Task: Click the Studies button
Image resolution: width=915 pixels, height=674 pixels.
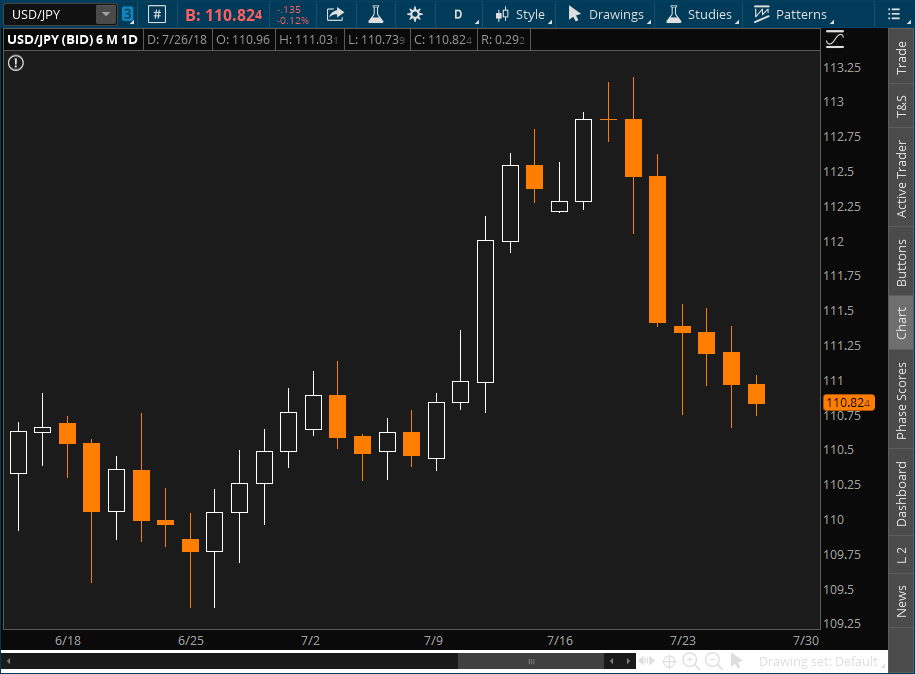Action: [x=700, y=14]
